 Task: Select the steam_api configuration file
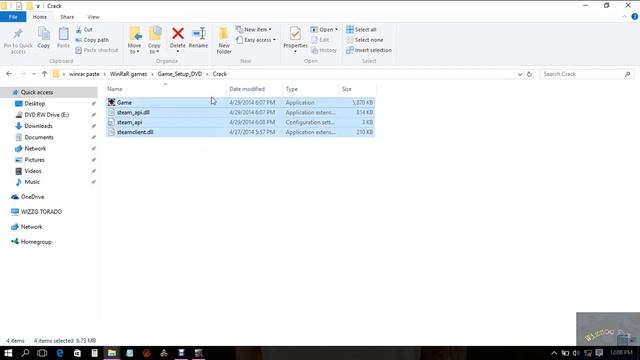(240, 122)
